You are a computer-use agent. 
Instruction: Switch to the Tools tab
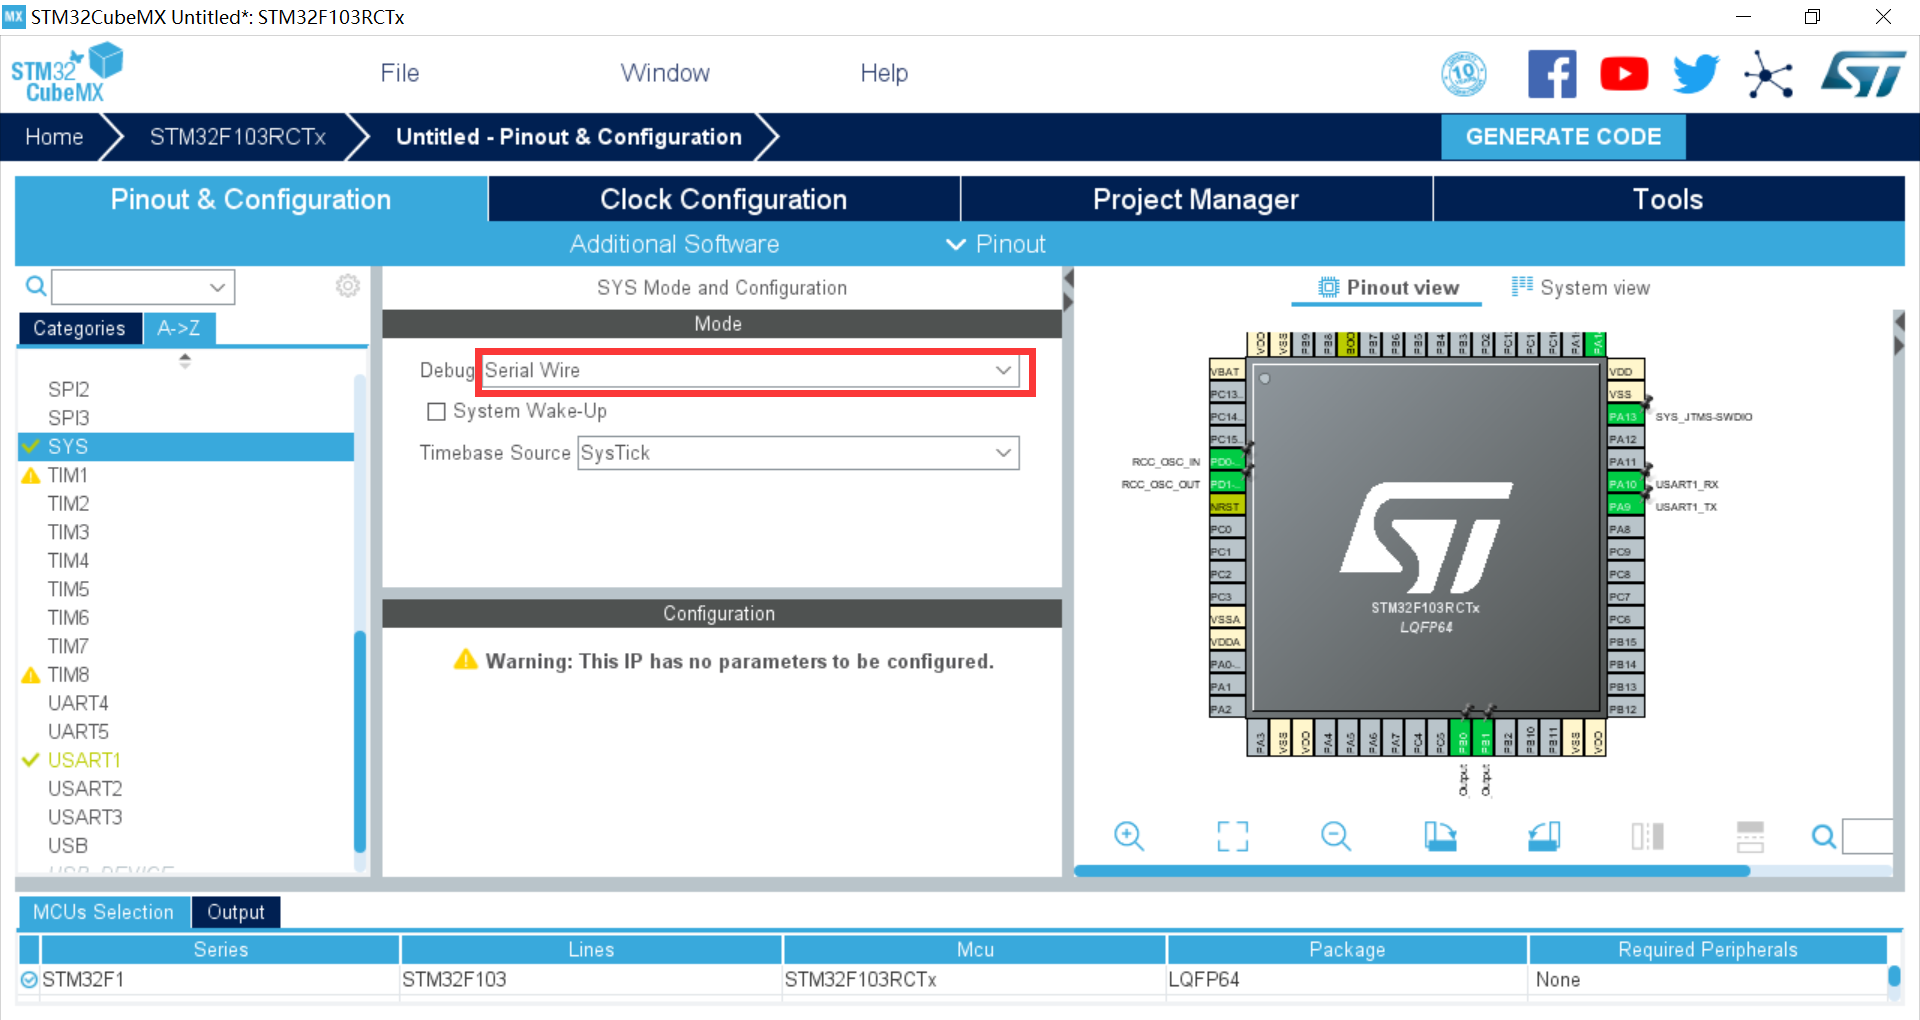[x=1668, y=199]
